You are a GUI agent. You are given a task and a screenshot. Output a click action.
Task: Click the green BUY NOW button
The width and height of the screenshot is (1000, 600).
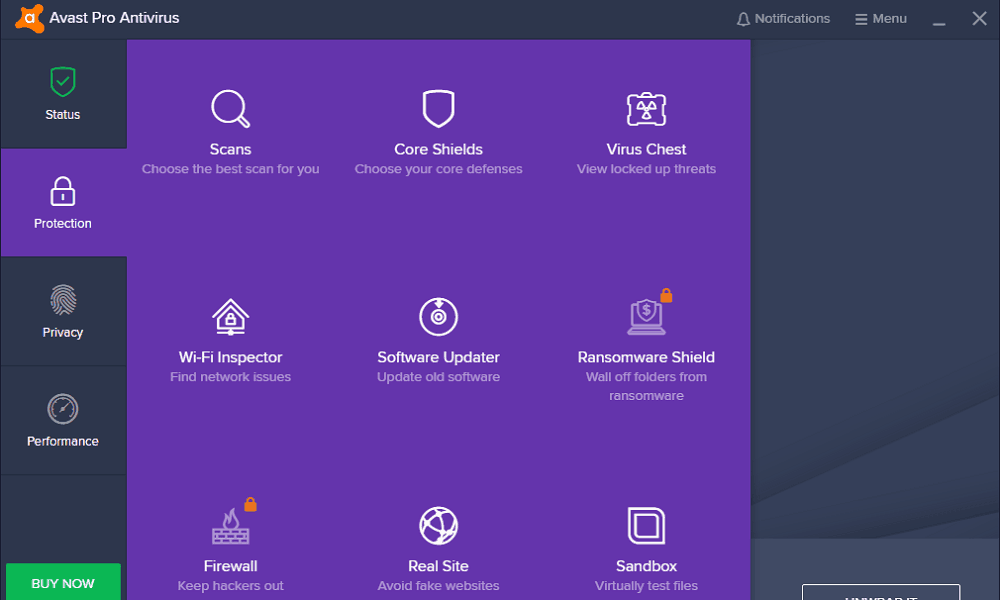pos(63,582)
